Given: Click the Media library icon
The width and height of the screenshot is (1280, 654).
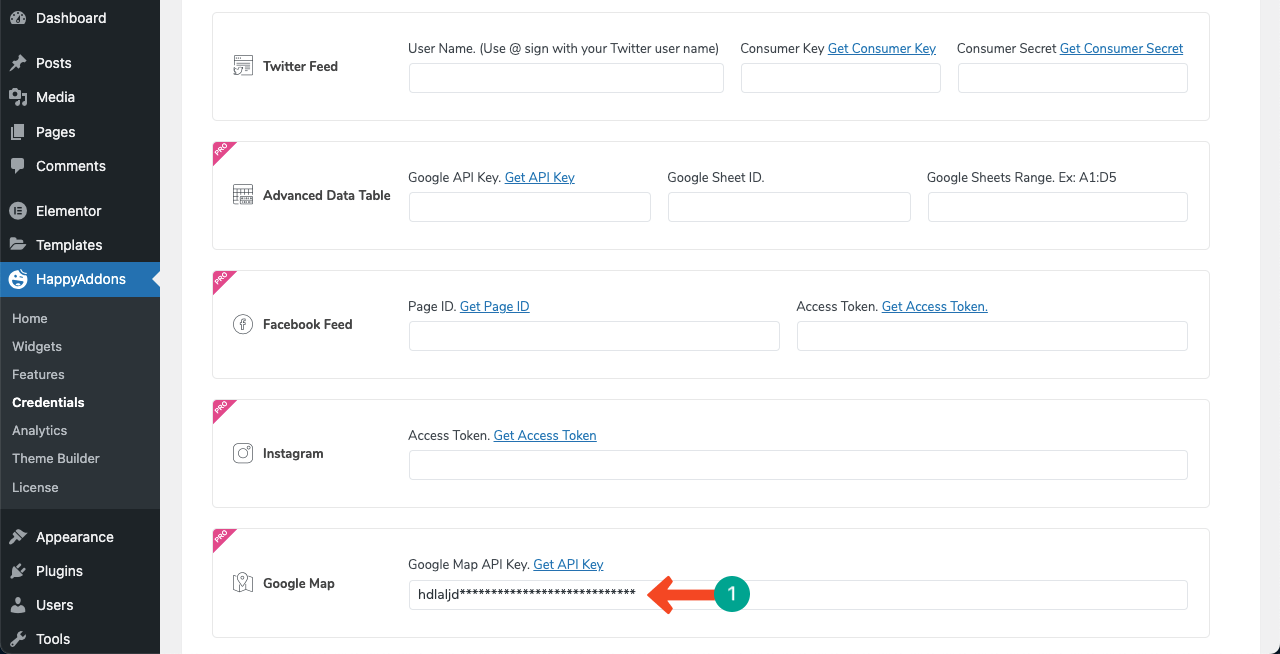Looking at the screenshot, I should 18,97.
